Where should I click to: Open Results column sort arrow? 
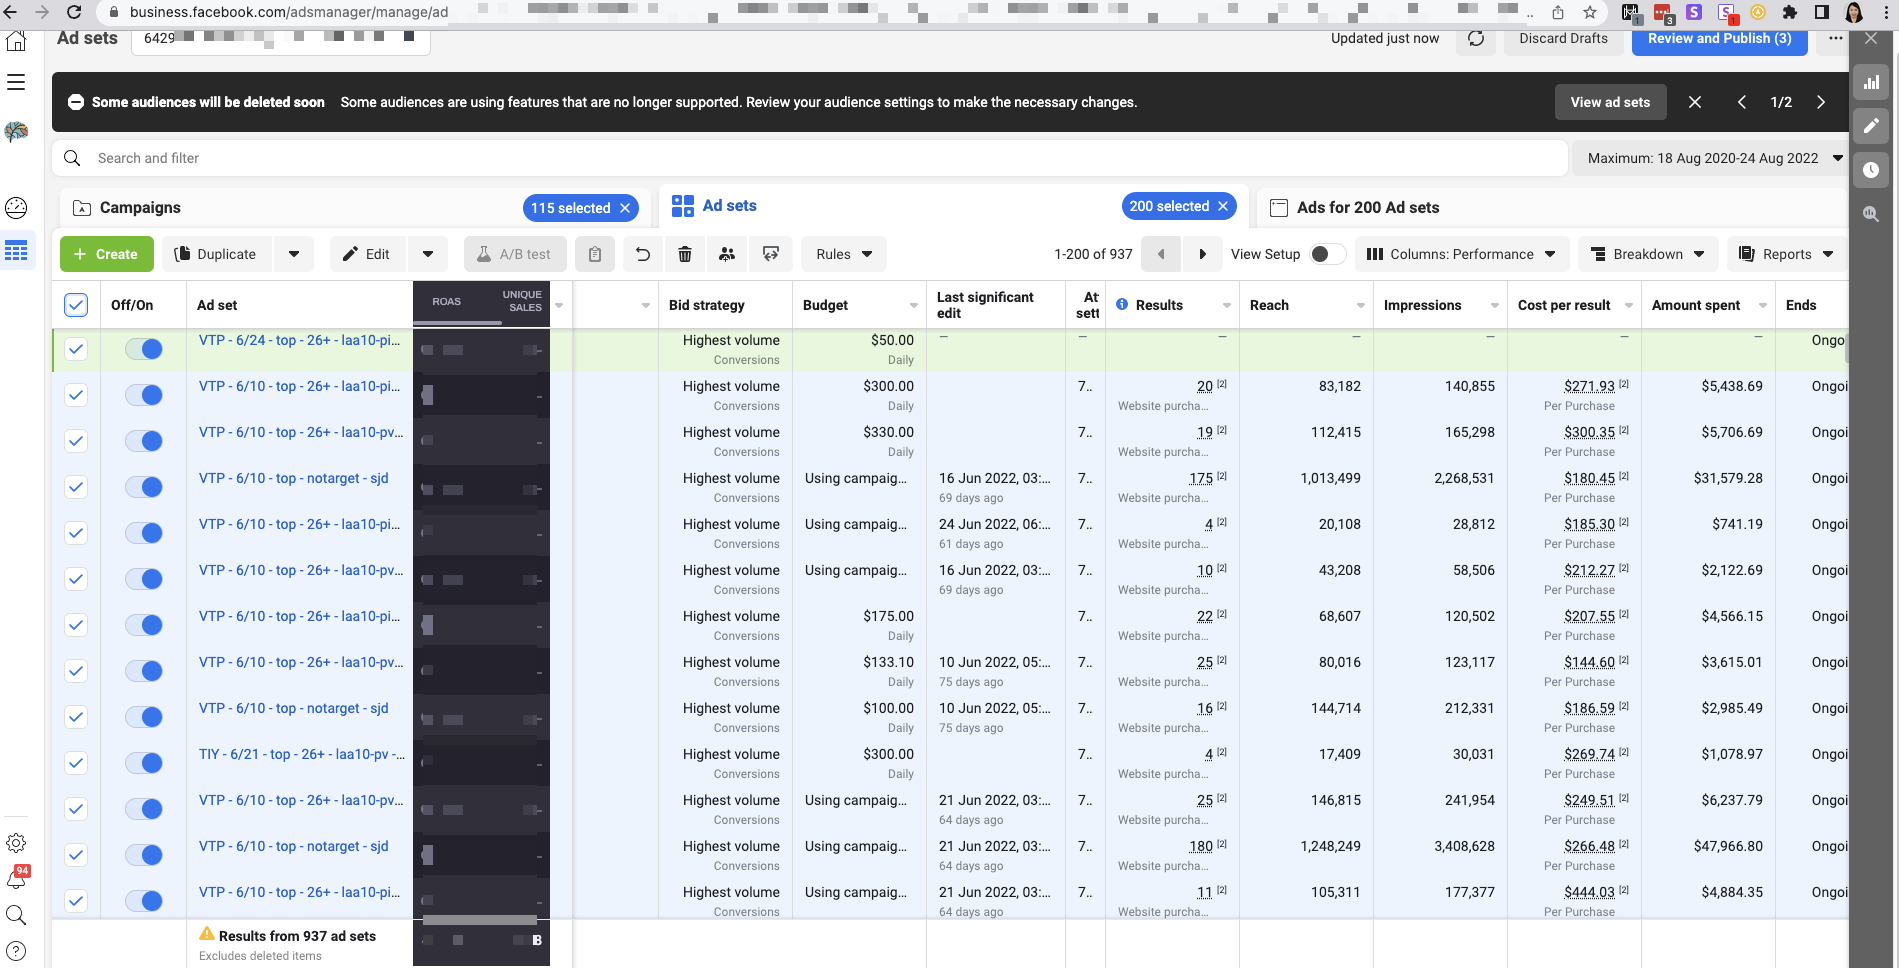(x=1227, y=305)
